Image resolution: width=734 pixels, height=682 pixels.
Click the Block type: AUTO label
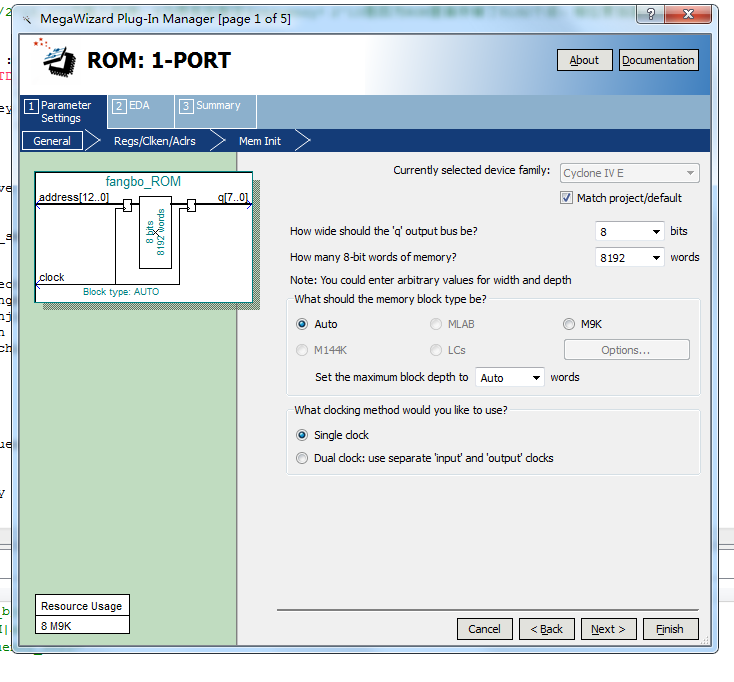point(121,292)
